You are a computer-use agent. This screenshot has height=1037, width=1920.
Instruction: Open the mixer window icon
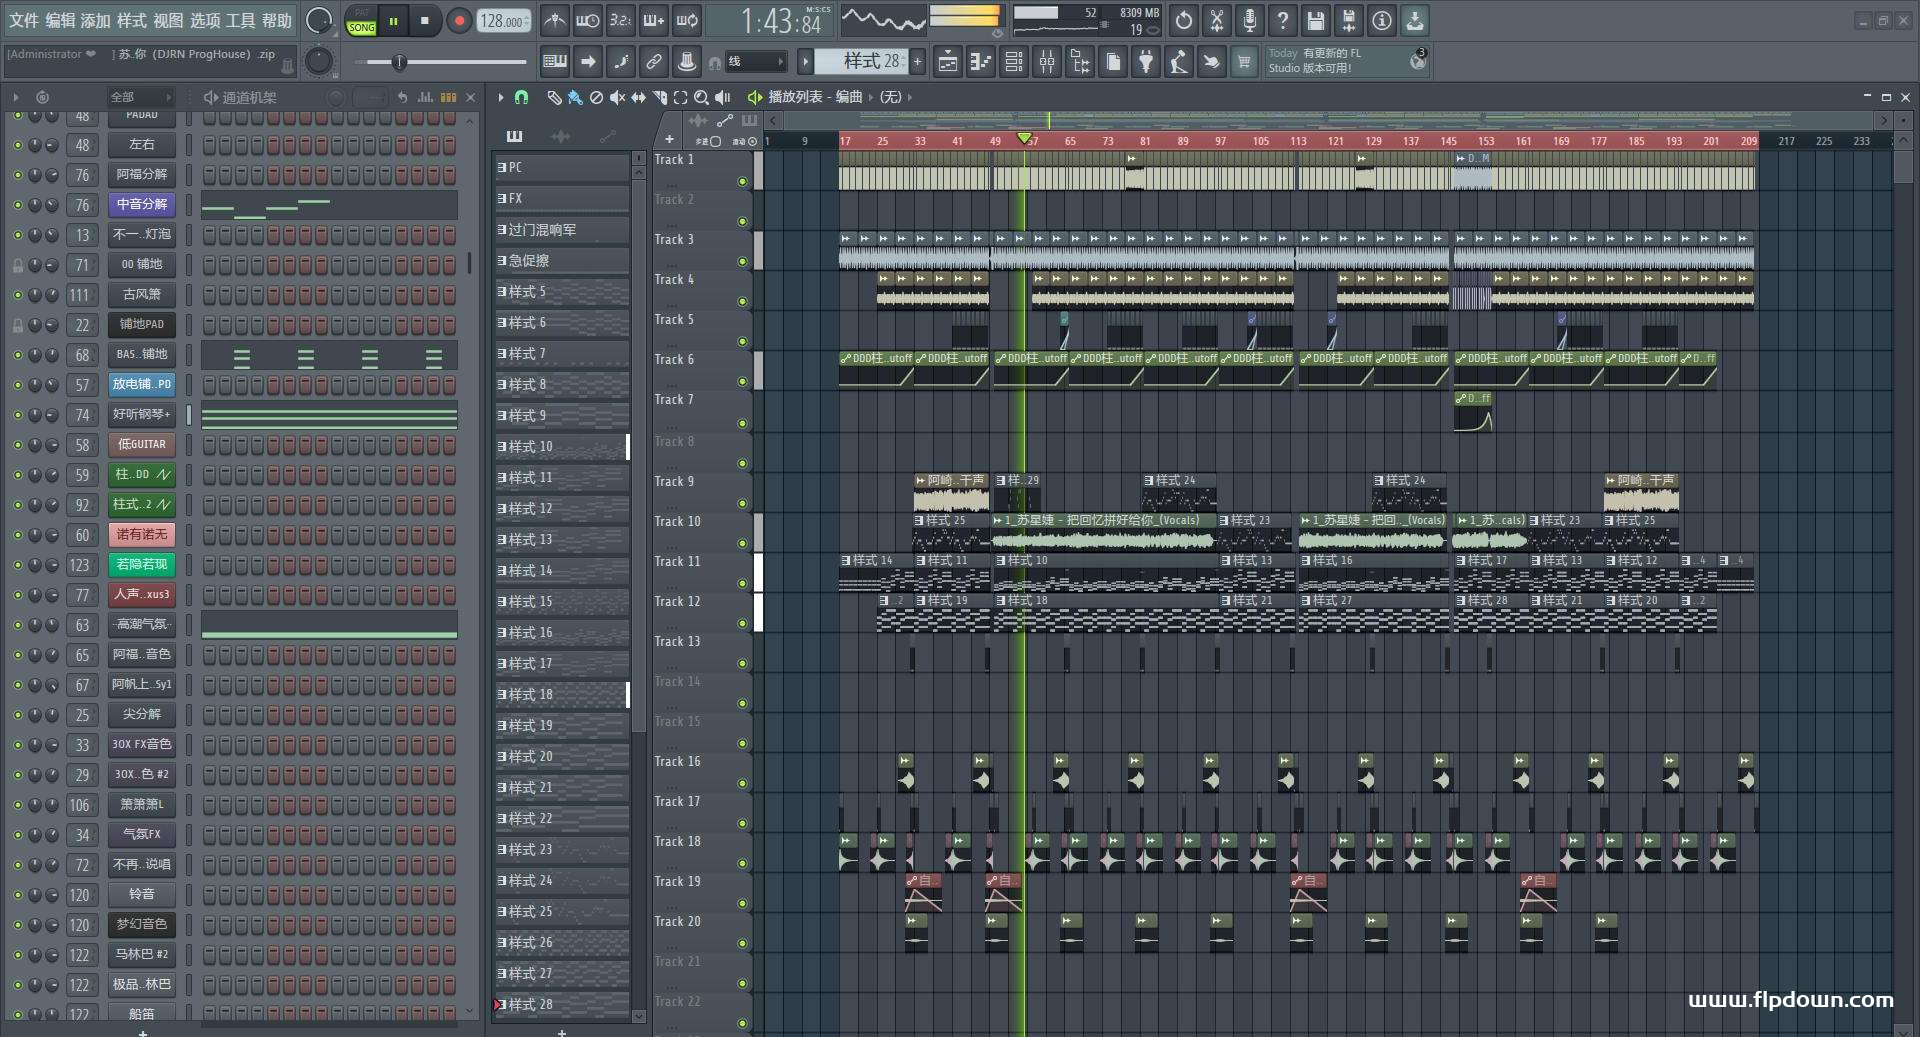point(1047,63)
